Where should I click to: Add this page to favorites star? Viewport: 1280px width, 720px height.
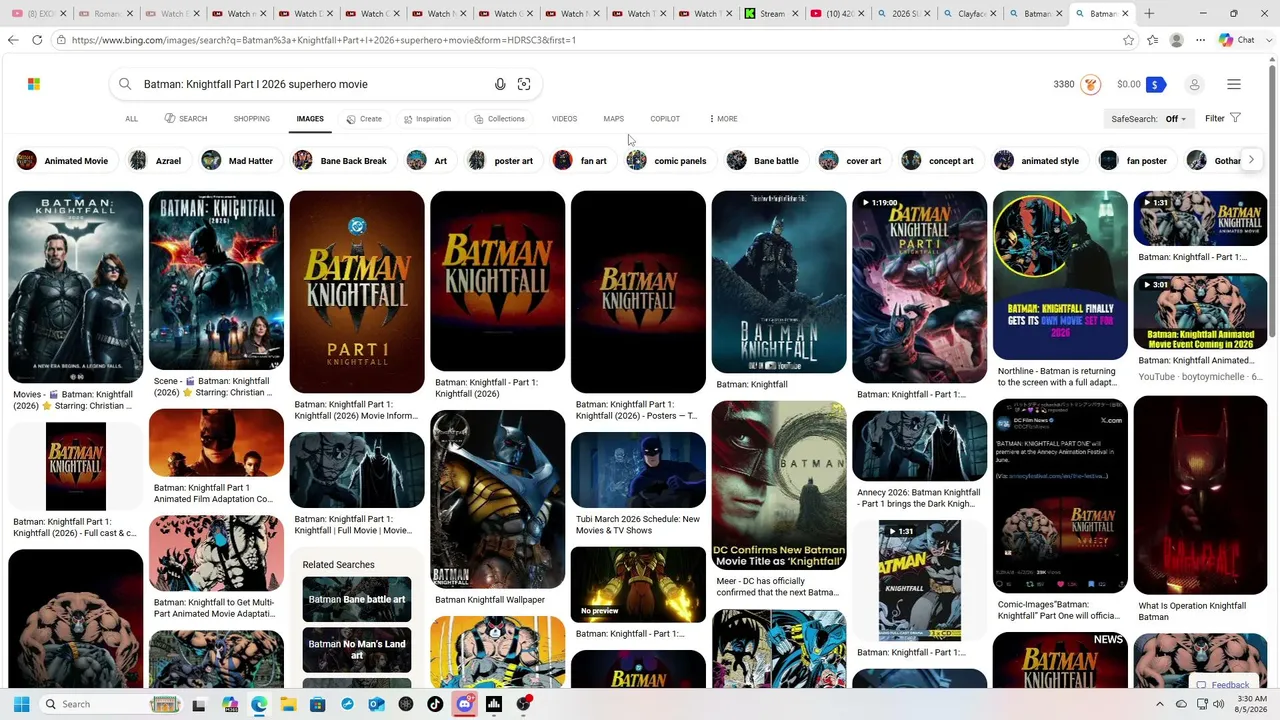1129,40
